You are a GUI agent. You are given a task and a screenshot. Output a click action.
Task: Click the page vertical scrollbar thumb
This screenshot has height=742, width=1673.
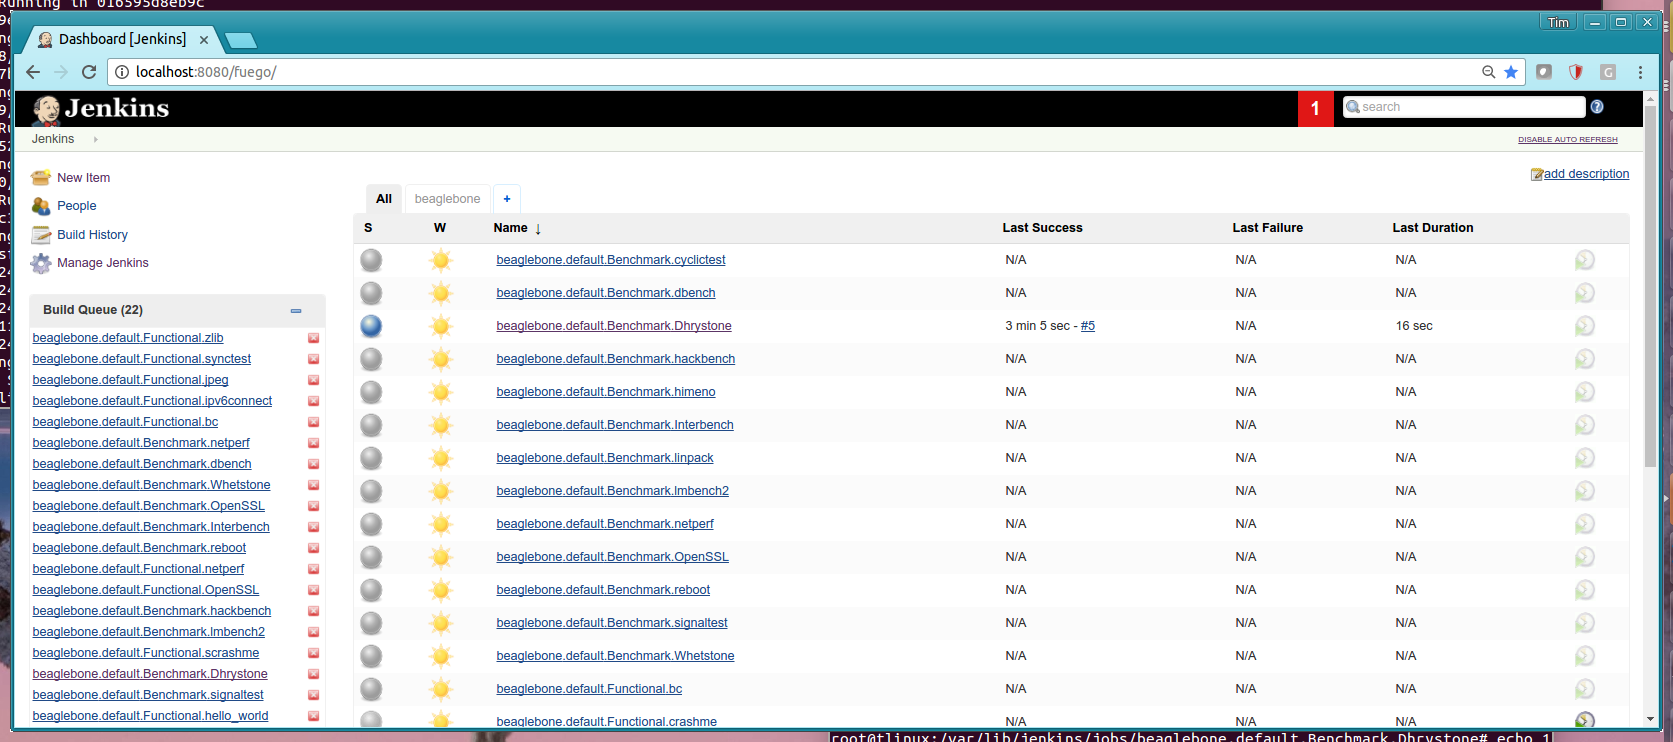tap(1650, 287)
